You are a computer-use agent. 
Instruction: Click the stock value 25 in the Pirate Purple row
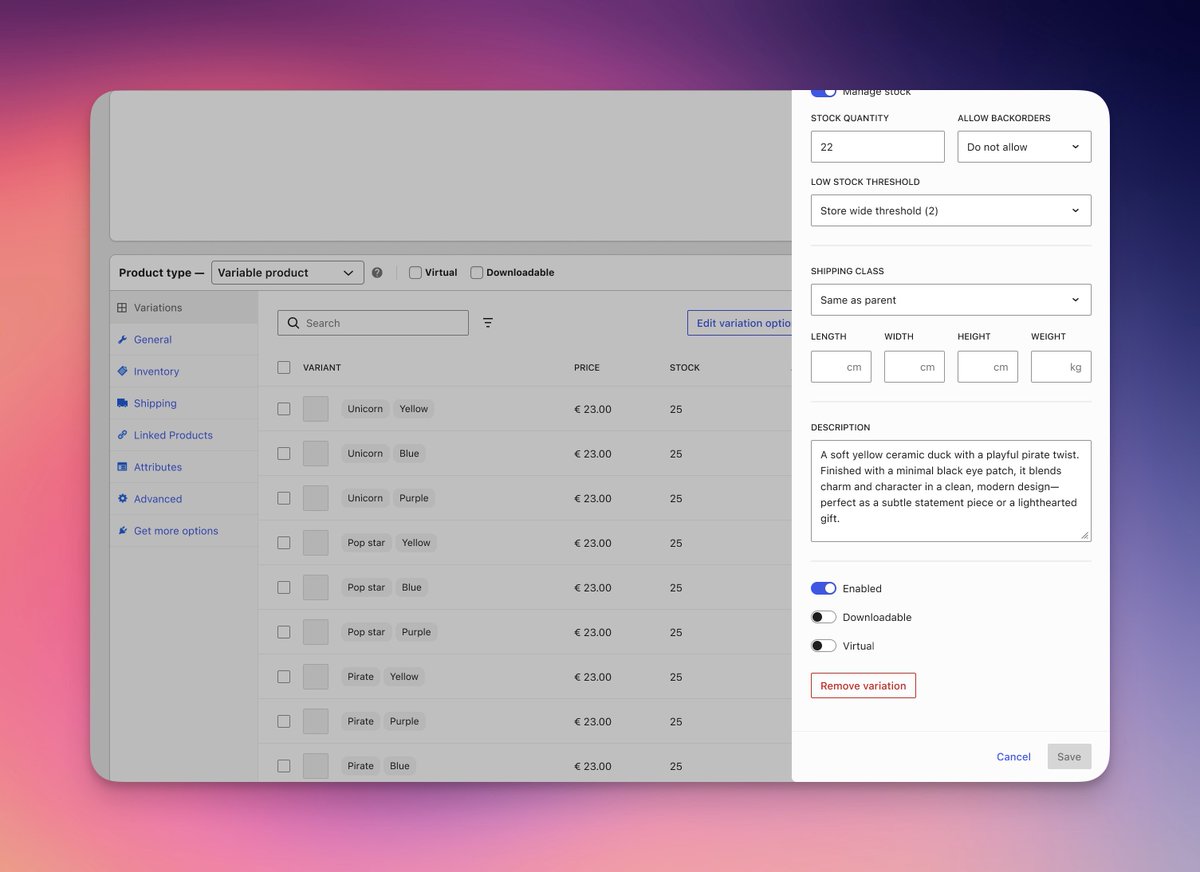coord(676,722)
